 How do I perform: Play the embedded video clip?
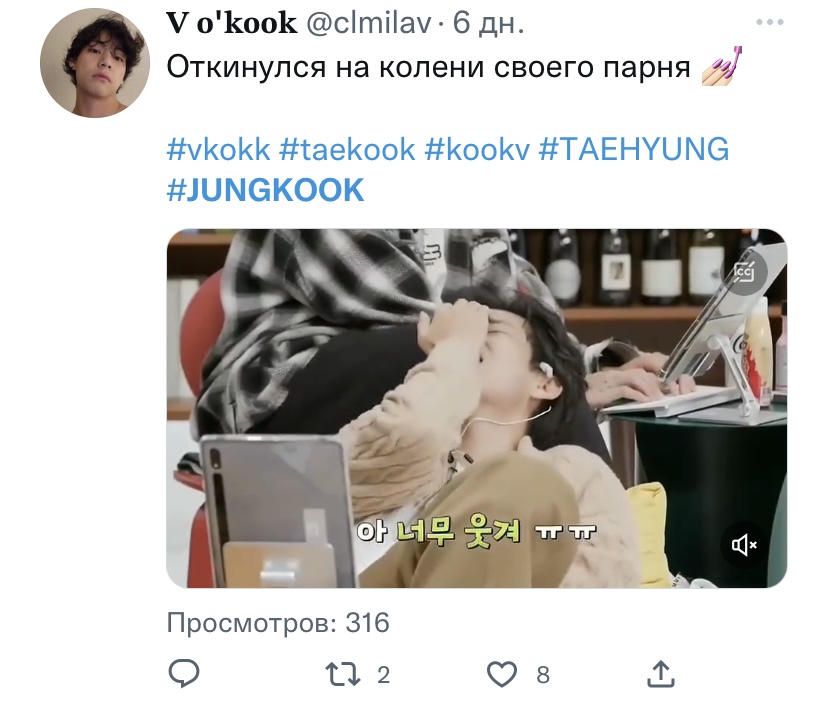pos(477,408)
